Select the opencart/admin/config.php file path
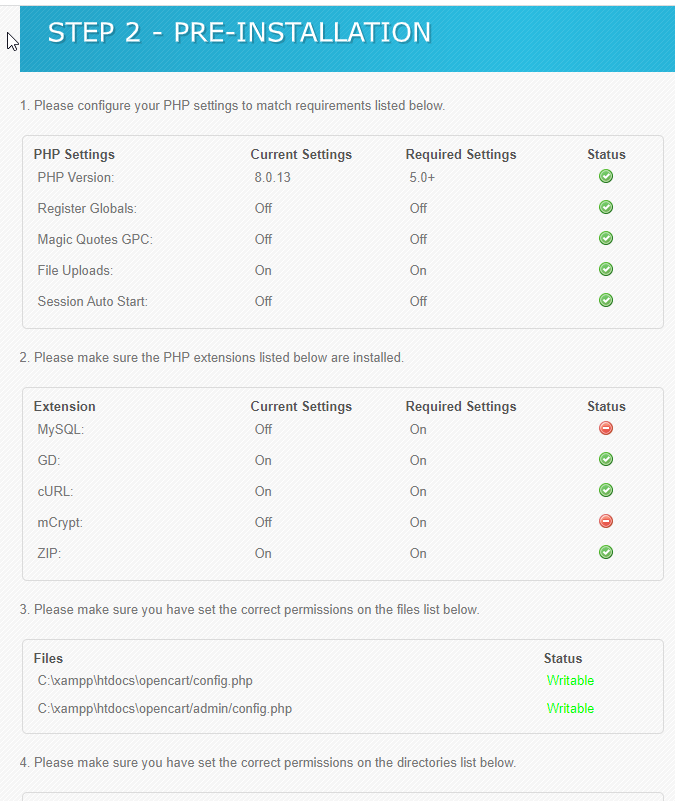675x801 pixels. tap(165, 709)
